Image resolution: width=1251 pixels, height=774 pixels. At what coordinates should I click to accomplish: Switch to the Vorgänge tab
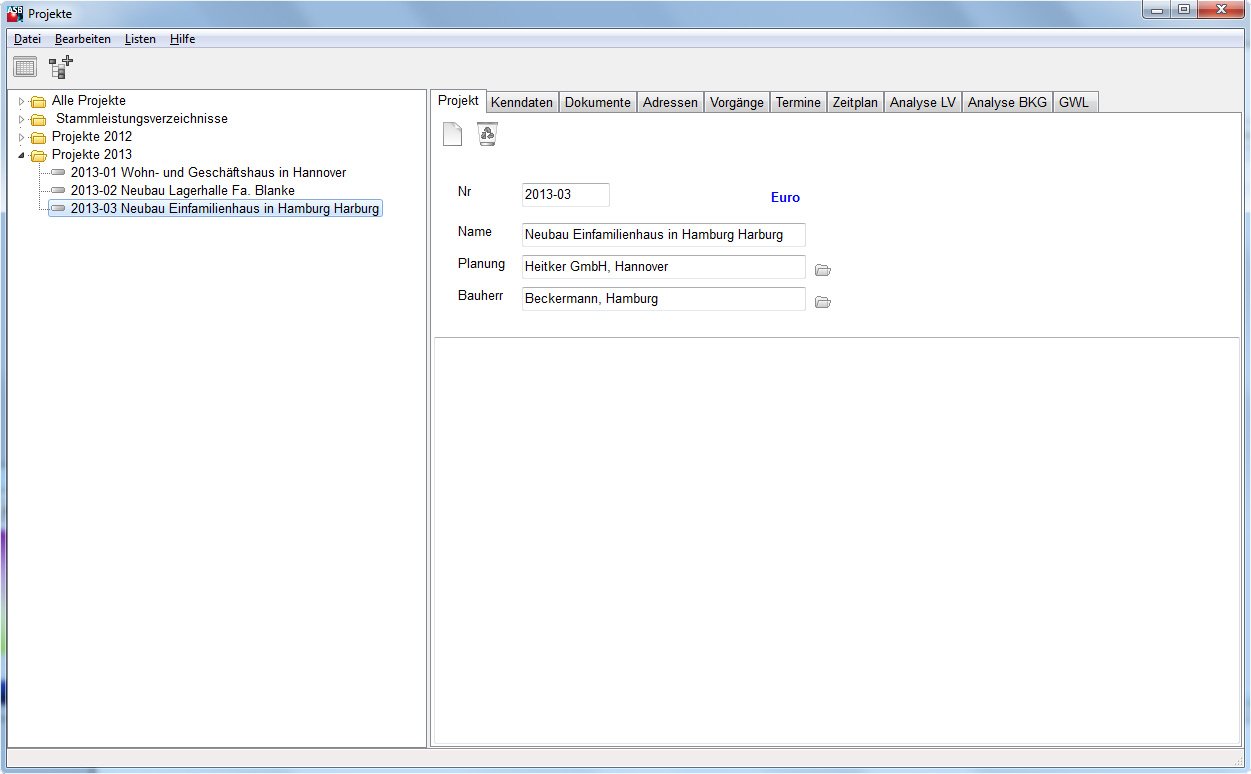pos(737,102)
